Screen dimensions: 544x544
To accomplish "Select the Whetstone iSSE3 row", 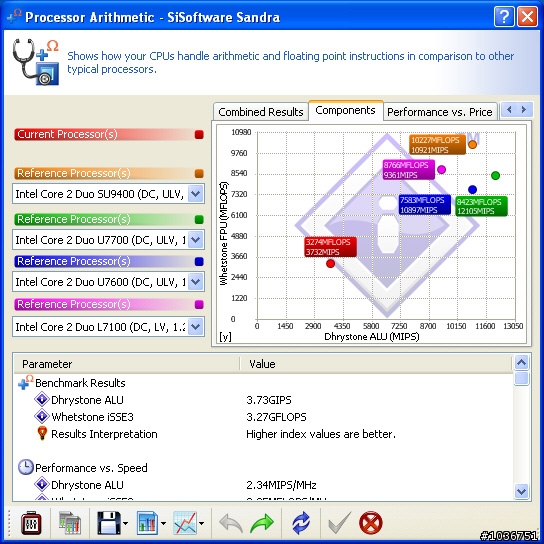I will coord(264,417).
